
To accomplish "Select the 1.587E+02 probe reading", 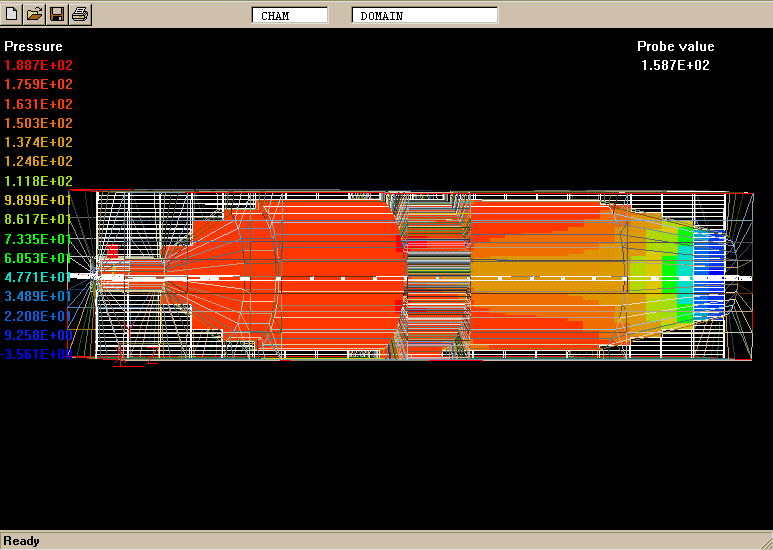I will pyautogui.click(x=676, y=65).
